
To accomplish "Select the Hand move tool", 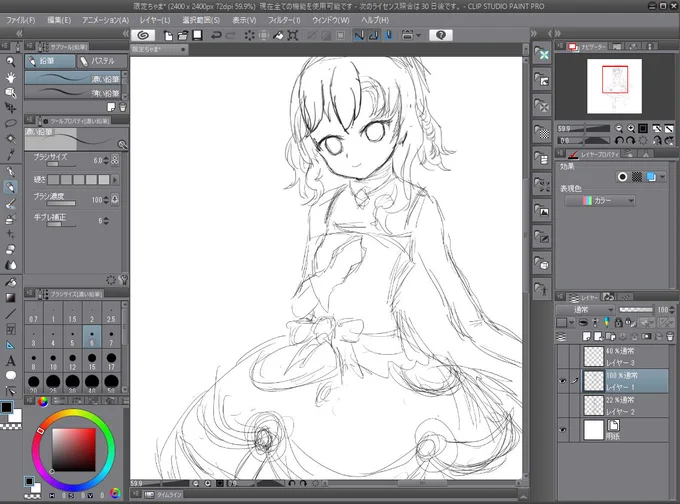I will (x=10, y=77).
